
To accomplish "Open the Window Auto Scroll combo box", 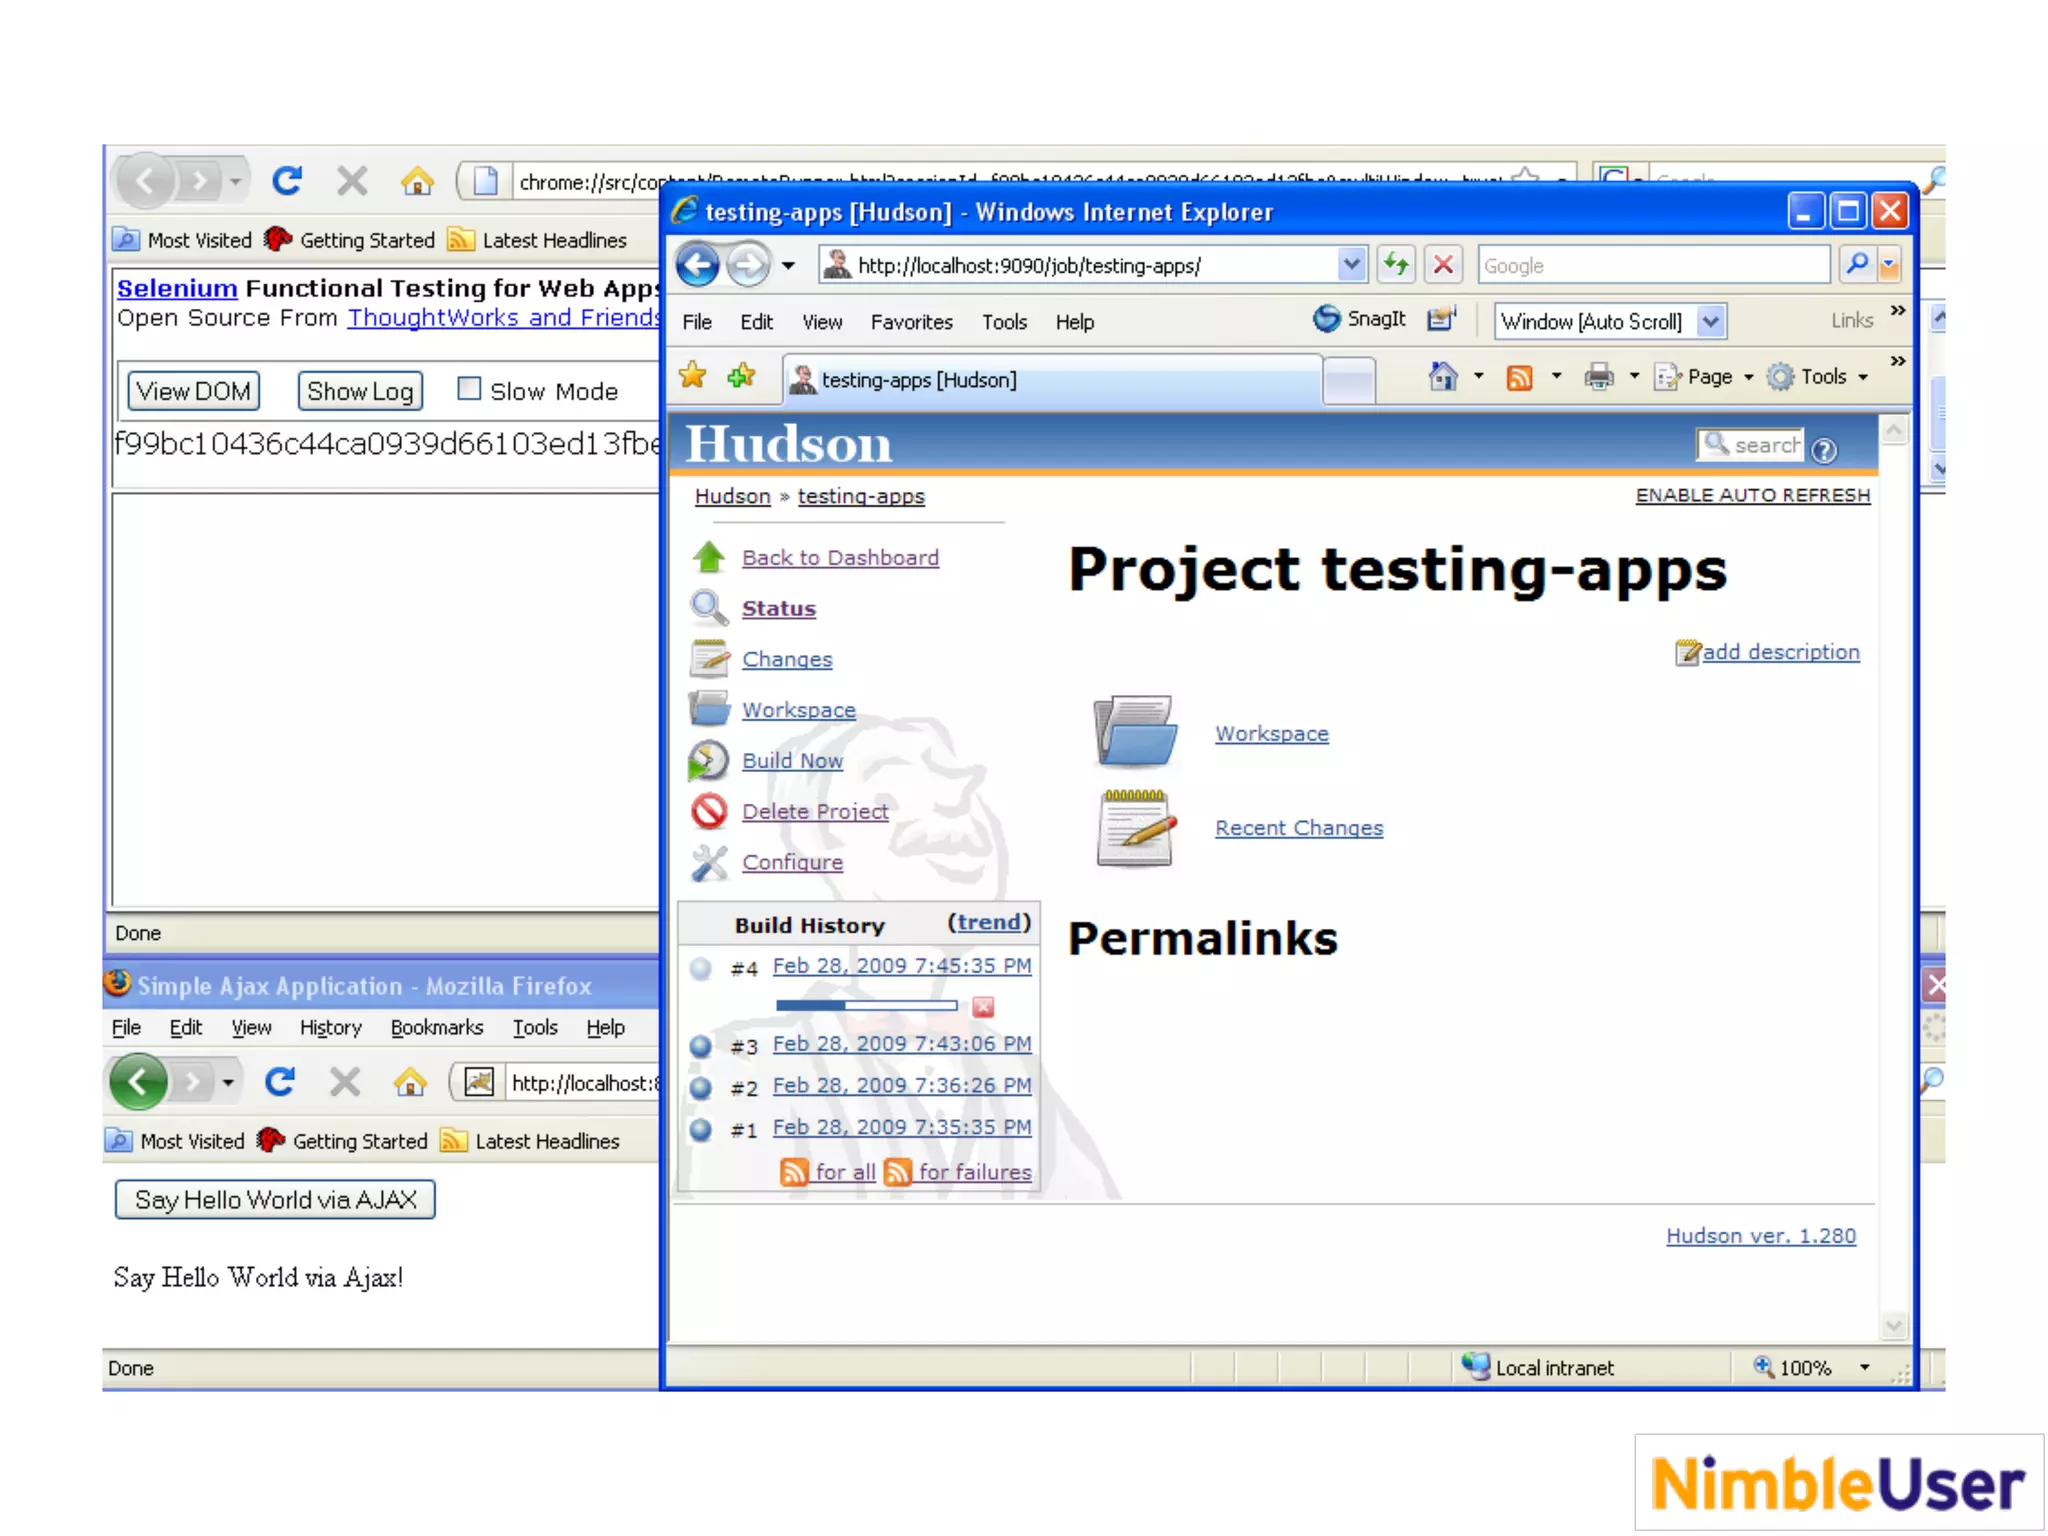I will (x=1710, y=321).
